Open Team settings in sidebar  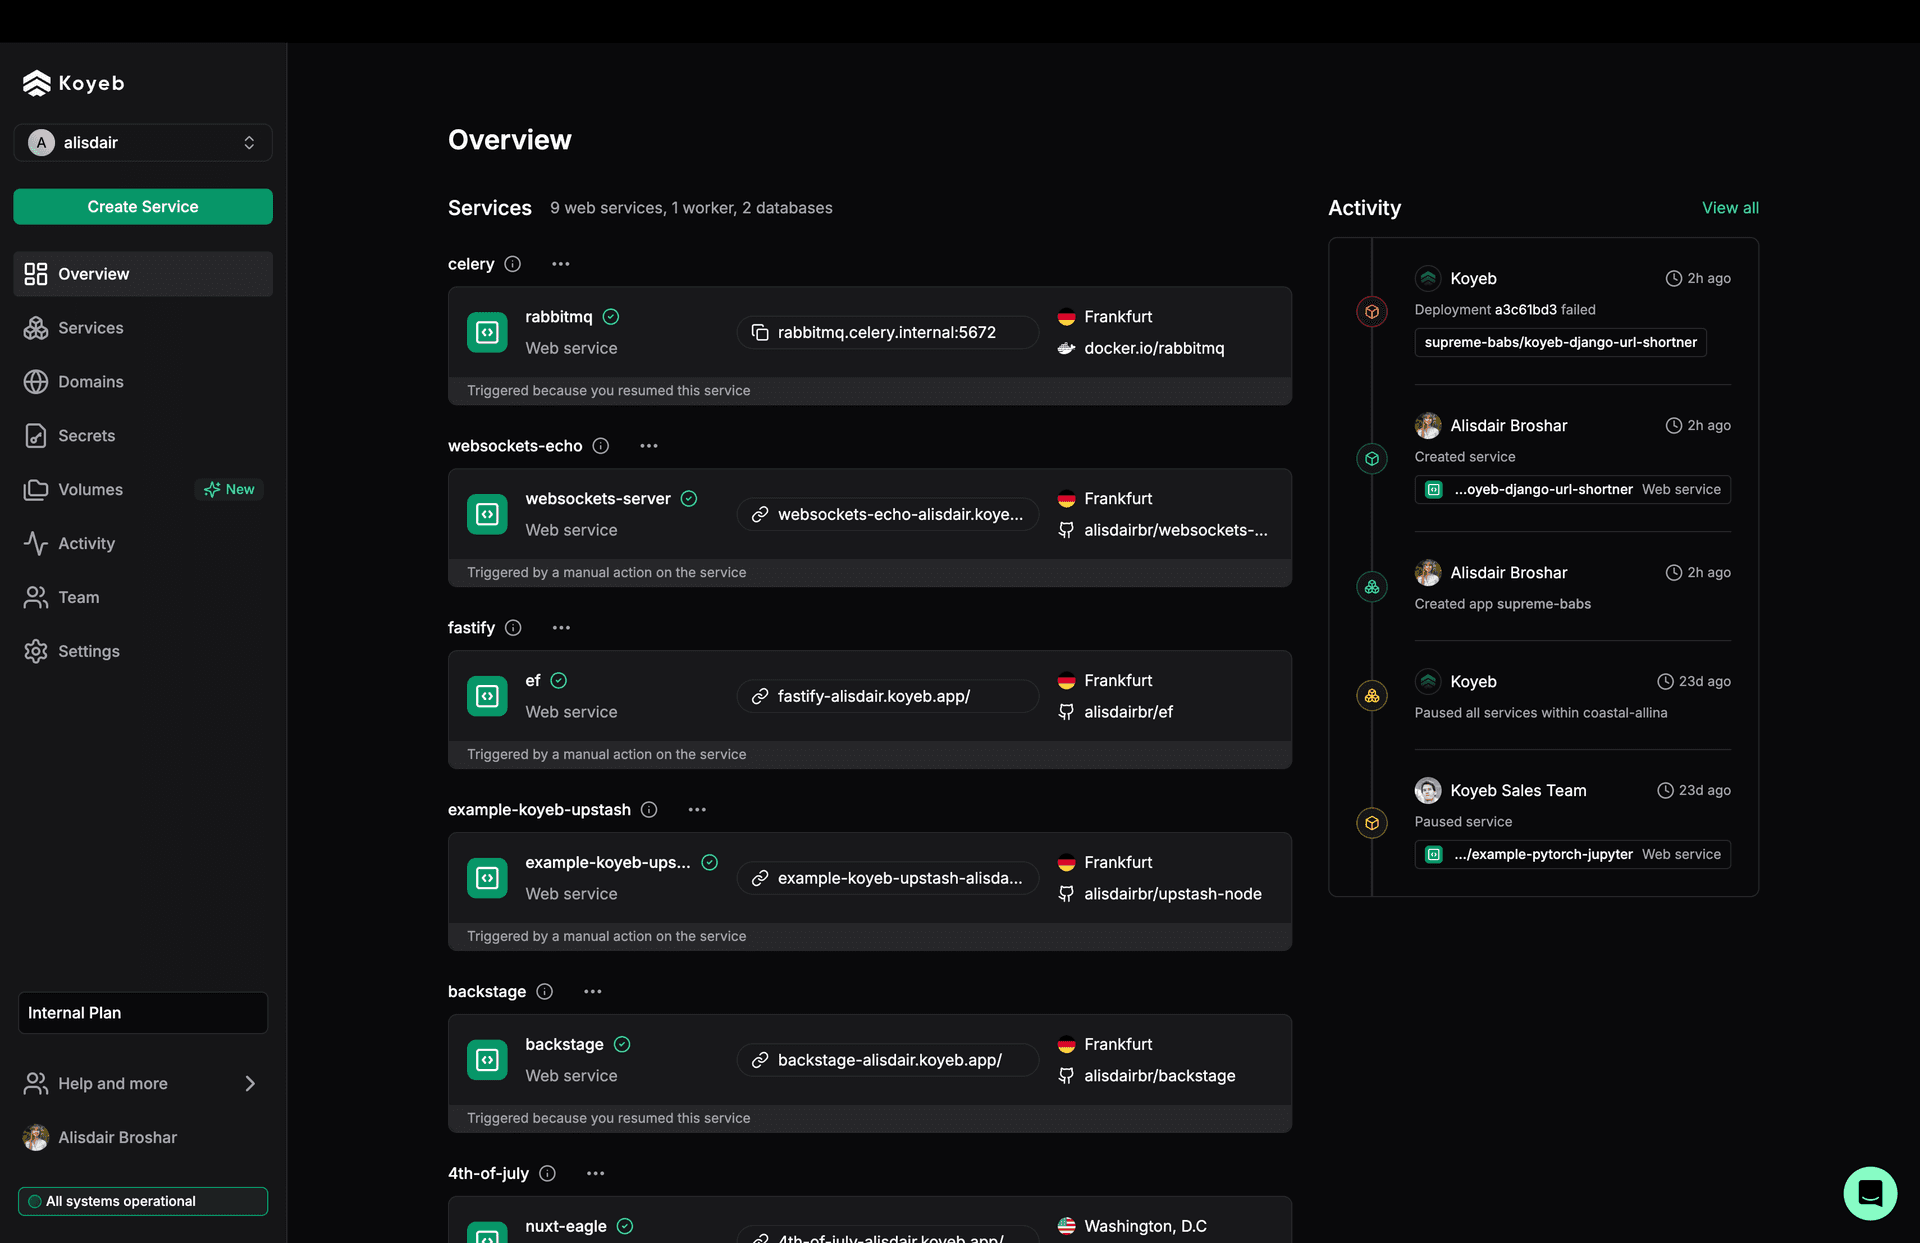78,595
